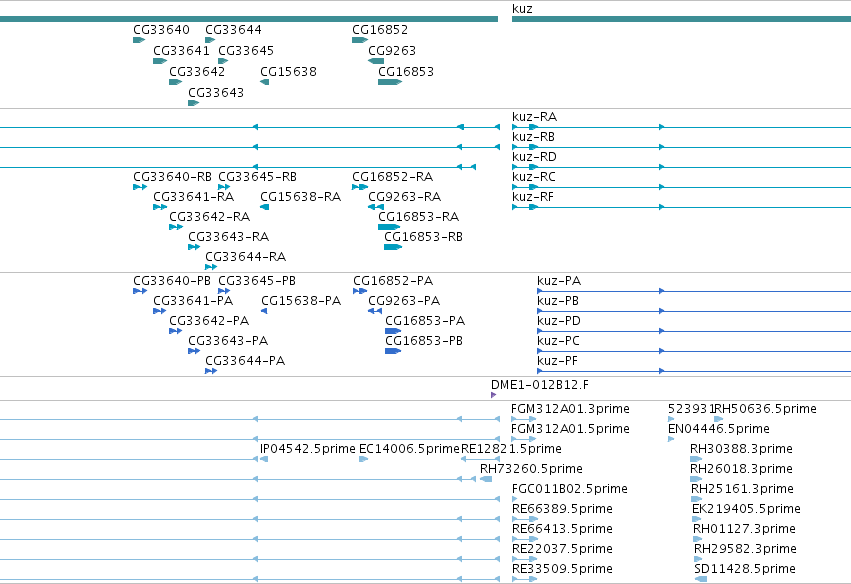This screenshot has width=851, height=584.
Task: Click the kuz-PC protein label
Action: pyautogui.click(x=558, y=341)
